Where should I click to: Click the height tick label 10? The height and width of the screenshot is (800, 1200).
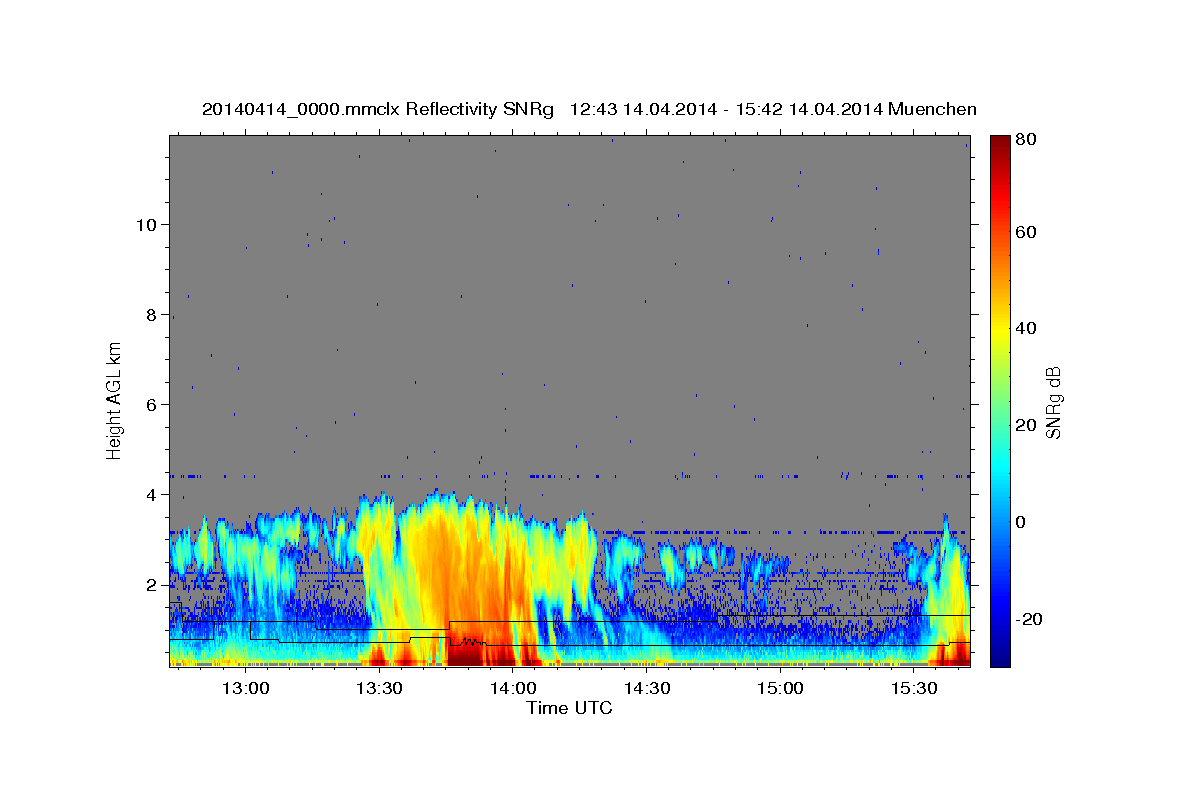coord(147,224)
